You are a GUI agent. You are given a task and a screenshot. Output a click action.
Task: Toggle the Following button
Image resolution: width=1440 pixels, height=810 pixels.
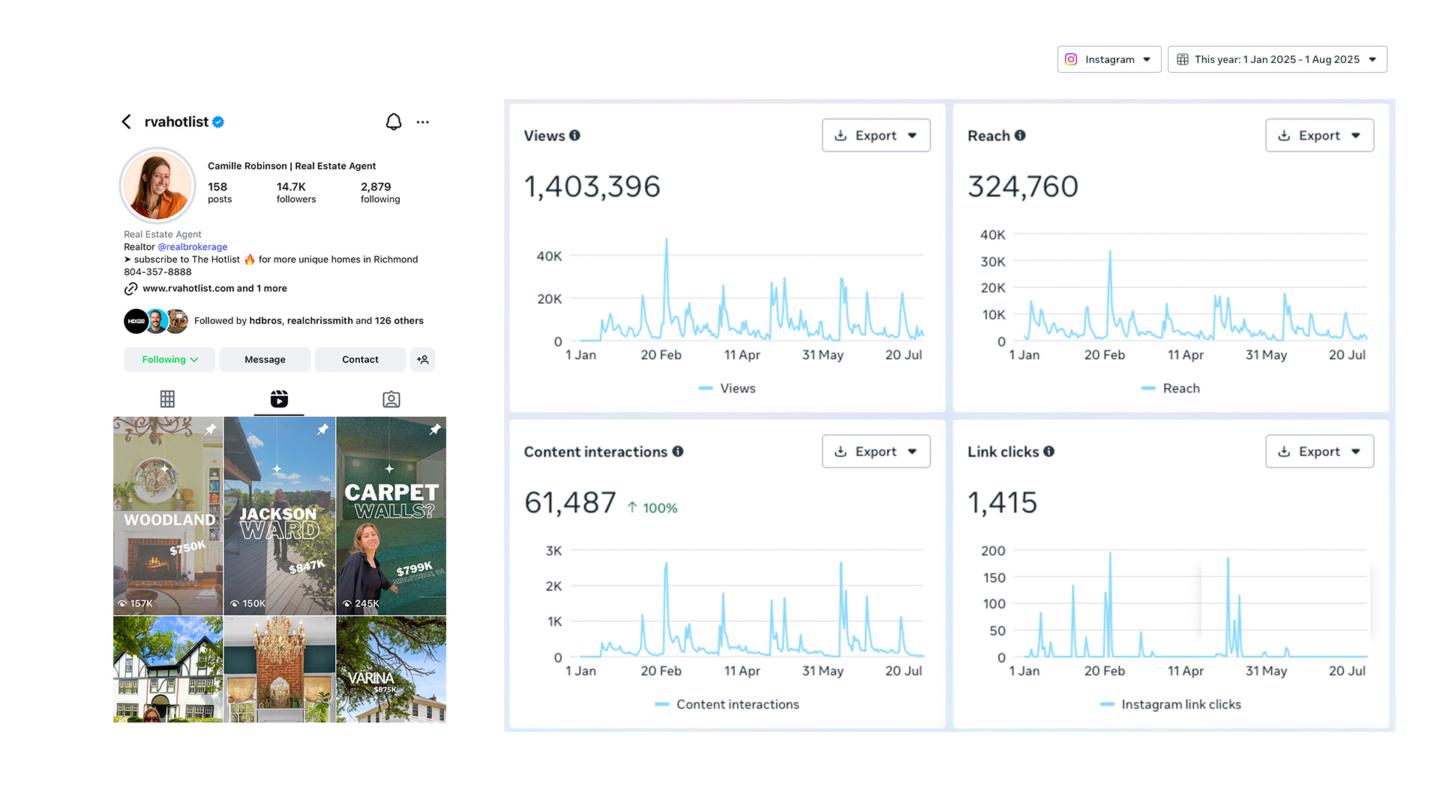[x=169, y=360]
